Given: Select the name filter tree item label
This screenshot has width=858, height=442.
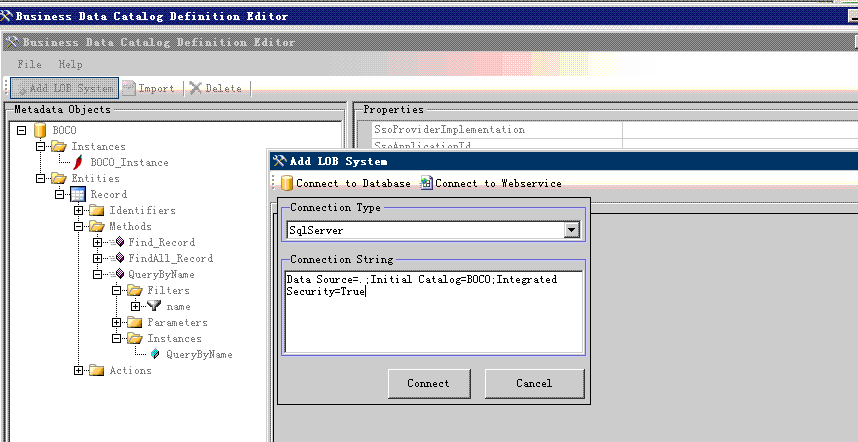Looking at the screenshot, I should pos(179,306).
